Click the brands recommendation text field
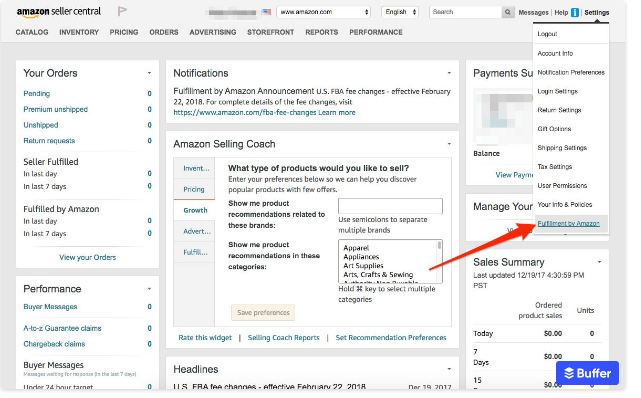This screenshot has height=398, width=641. tap(390, 206)
